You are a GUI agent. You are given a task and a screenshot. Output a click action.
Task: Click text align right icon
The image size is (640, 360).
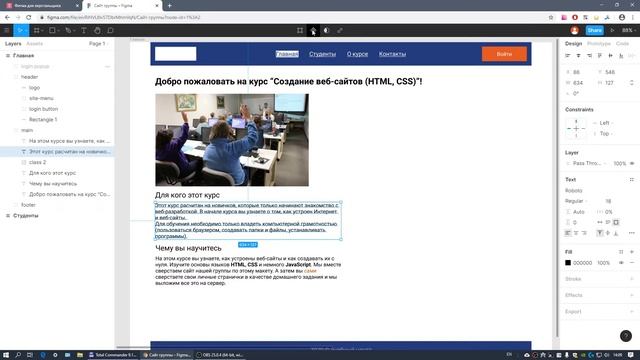coord(584,233)
